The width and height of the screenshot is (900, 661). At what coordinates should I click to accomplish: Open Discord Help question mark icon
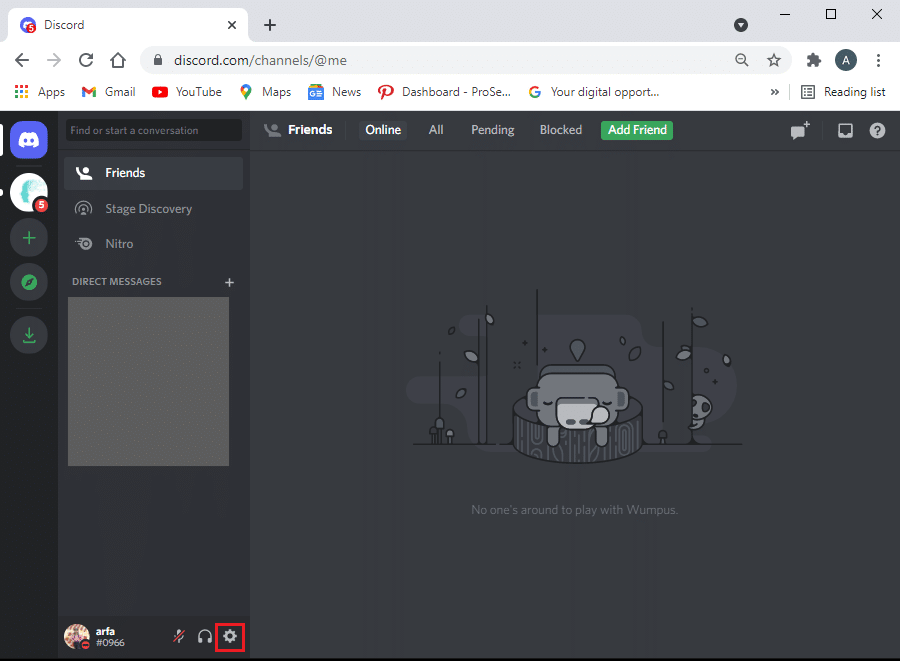(x=877, y=130)
